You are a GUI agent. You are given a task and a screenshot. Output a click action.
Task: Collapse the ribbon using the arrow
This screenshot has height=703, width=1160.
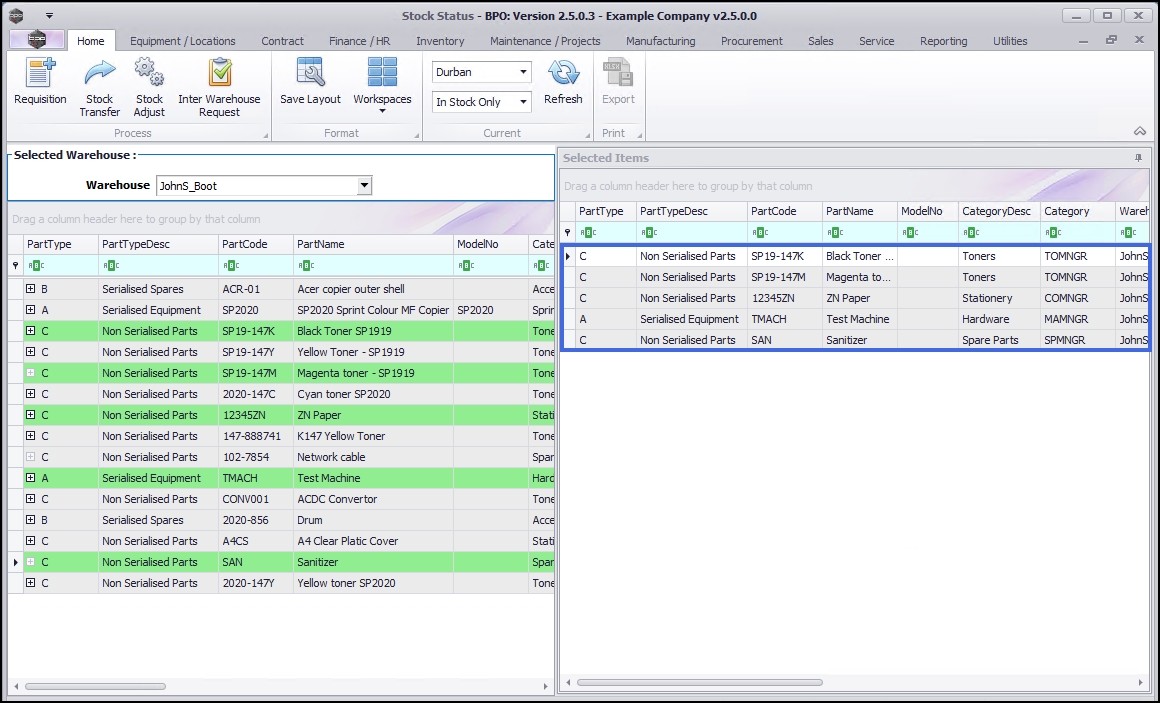(x=1139, y=132)
